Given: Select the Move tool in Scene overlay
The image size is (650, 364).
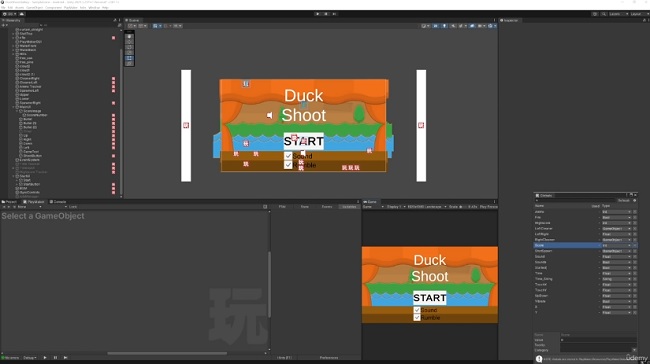Looking at the screenshot, I should click(x=129, y=42).
